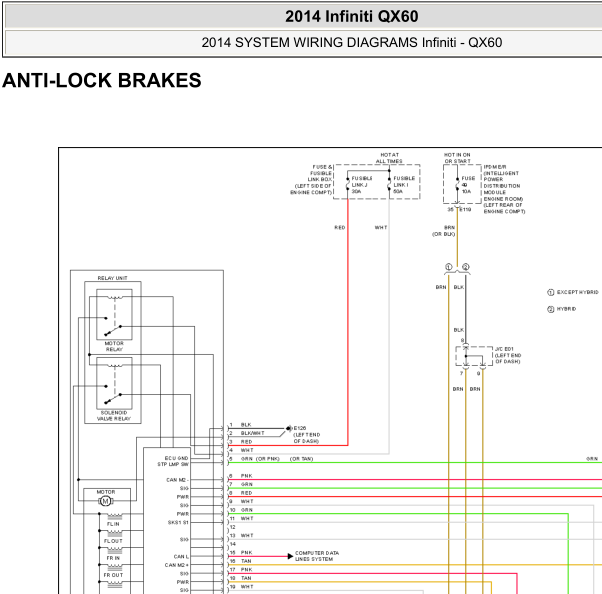Click pin 18 "TAN" wire label
Image resolution: width=602 pixels, height=594 pixels.
pyautogui.click(x=246, y=578)
